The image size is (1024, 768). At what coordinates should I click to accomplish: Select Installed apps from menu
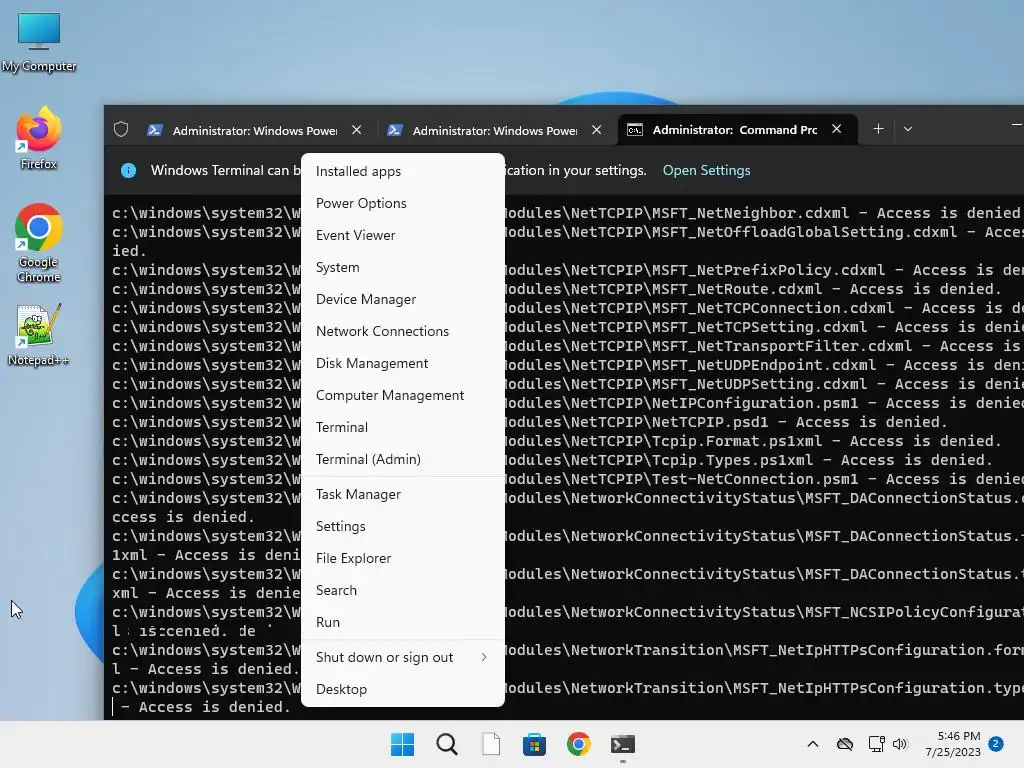(403, 171)
